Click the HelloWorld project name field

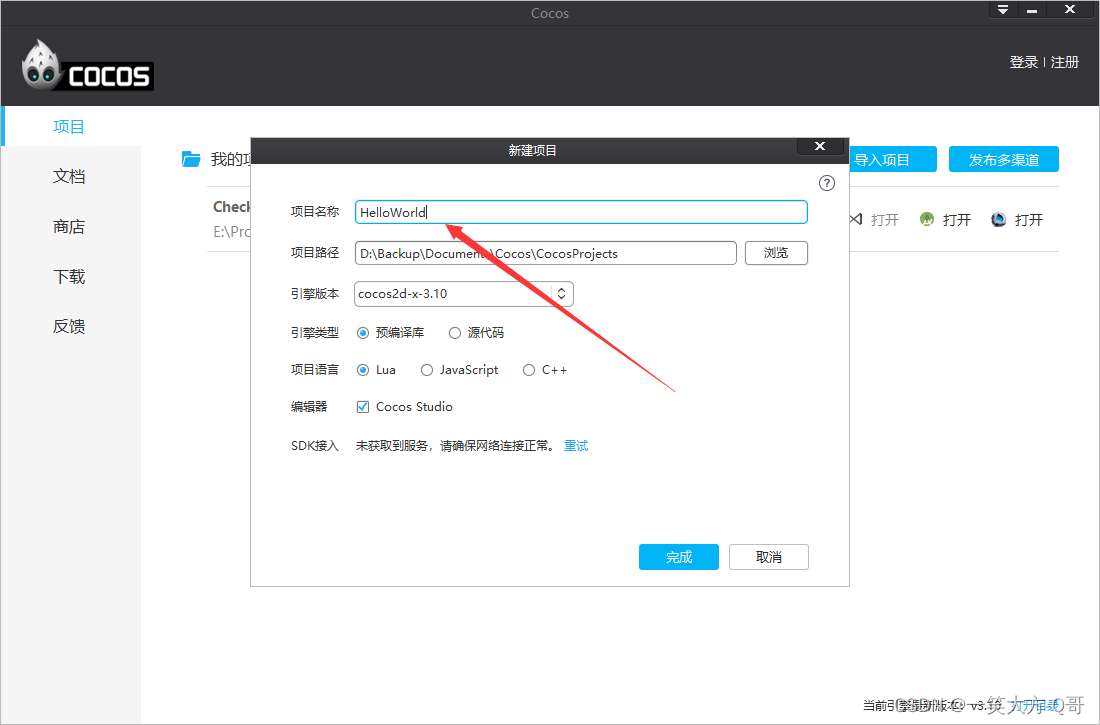coord(580,211)
